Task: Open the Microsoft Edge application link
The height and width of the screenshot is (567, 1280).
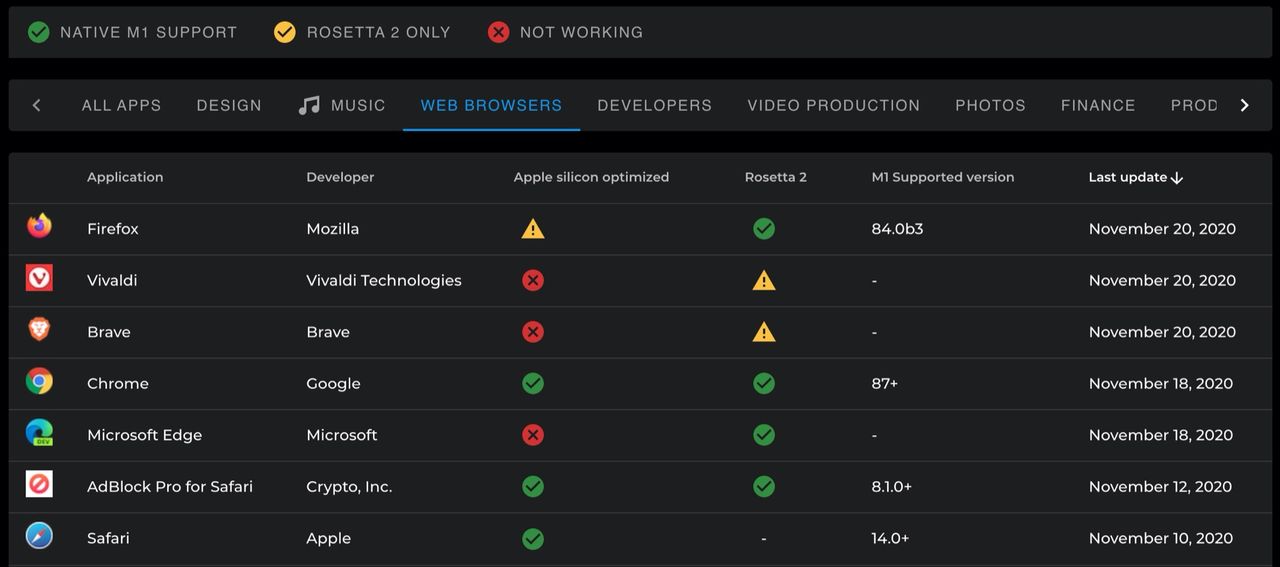Action: tap(144, 435)
